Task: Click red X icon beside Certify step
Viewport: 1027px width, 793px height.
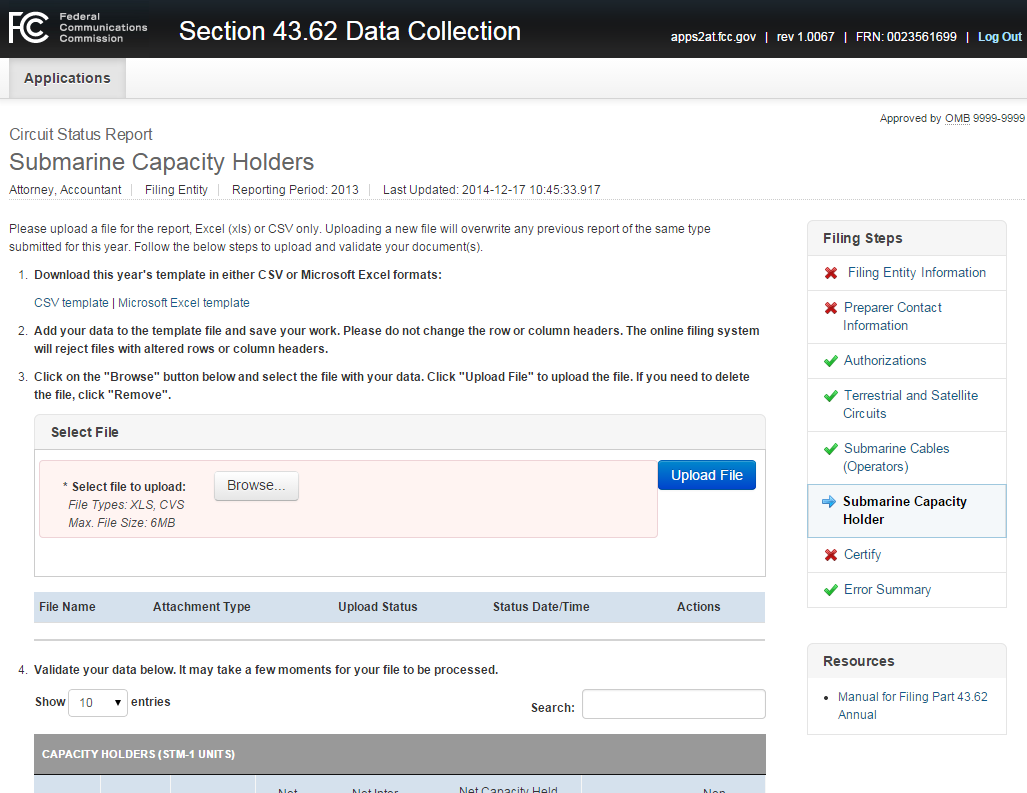Action: [x=830, y=555]
